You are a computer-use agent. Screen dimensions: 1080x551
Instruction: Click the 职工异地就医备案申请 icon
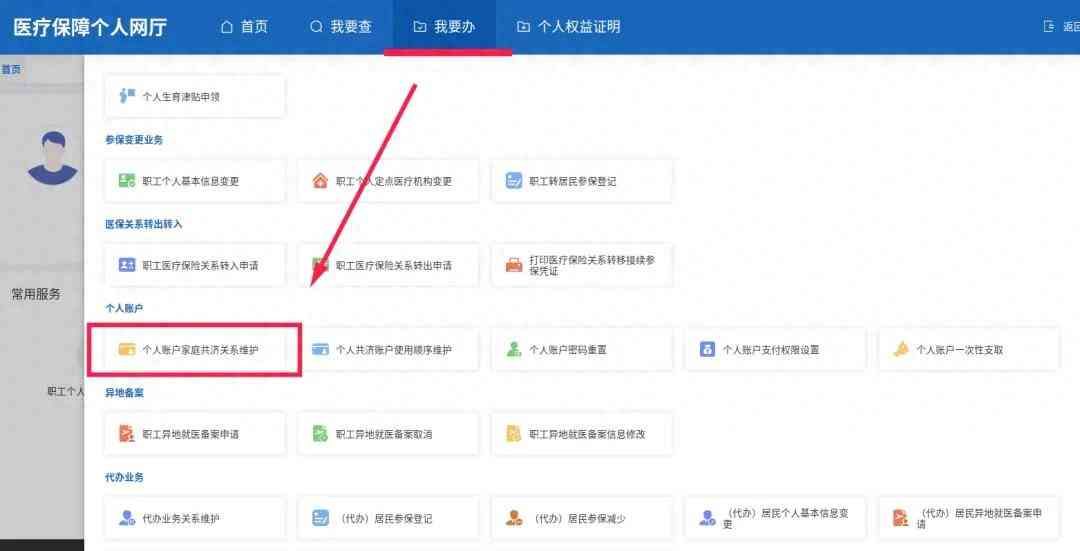(127, 434)
